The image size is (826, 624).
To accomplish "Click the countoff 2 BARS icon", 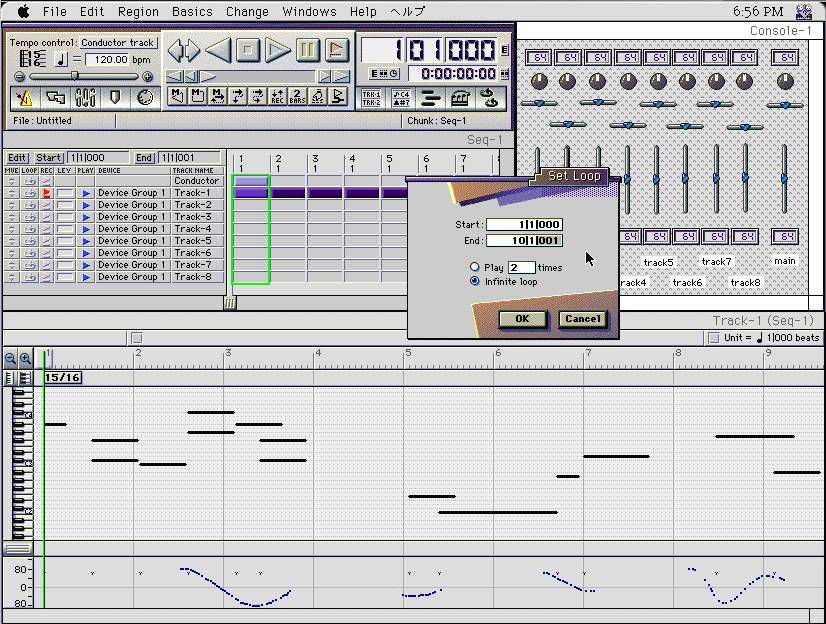I will tap(297, 96).
